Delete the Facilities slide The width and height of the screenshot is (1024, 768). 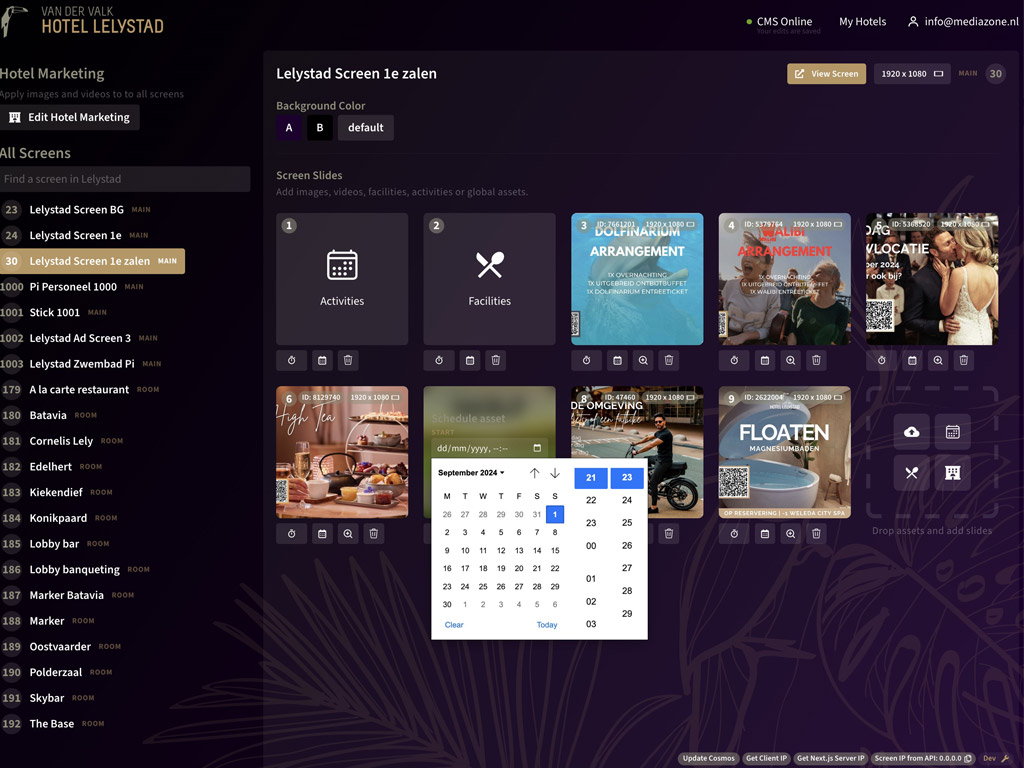[x=496, y=360]
